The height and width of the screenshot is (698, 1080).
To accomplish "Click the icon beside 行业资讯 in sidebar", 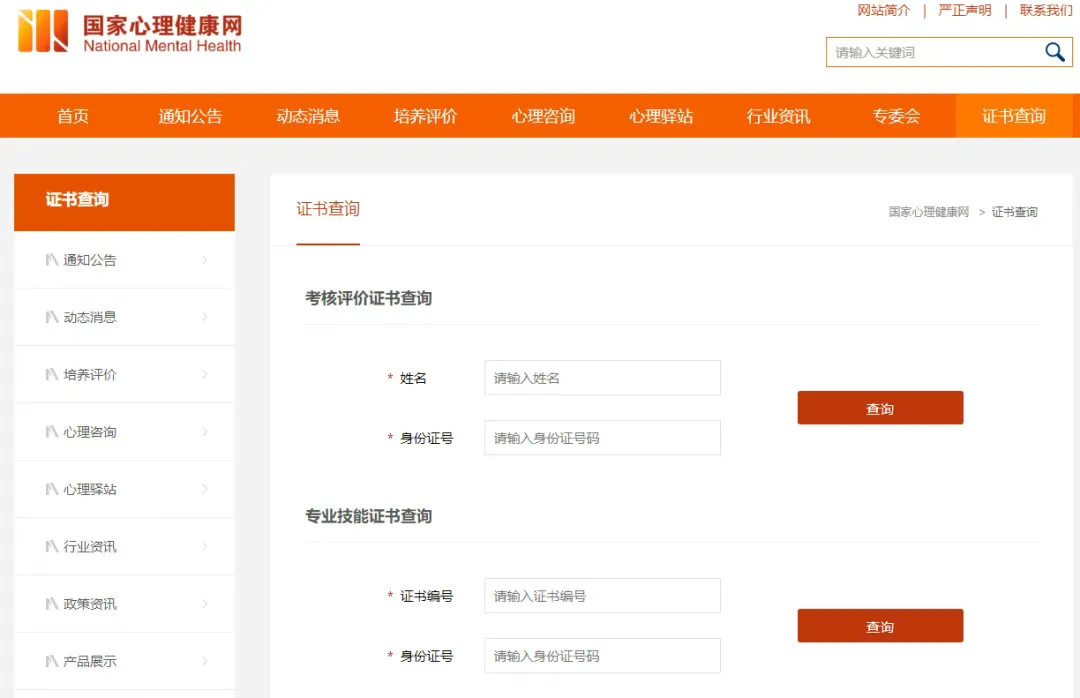I will click(x=52, y=546).
